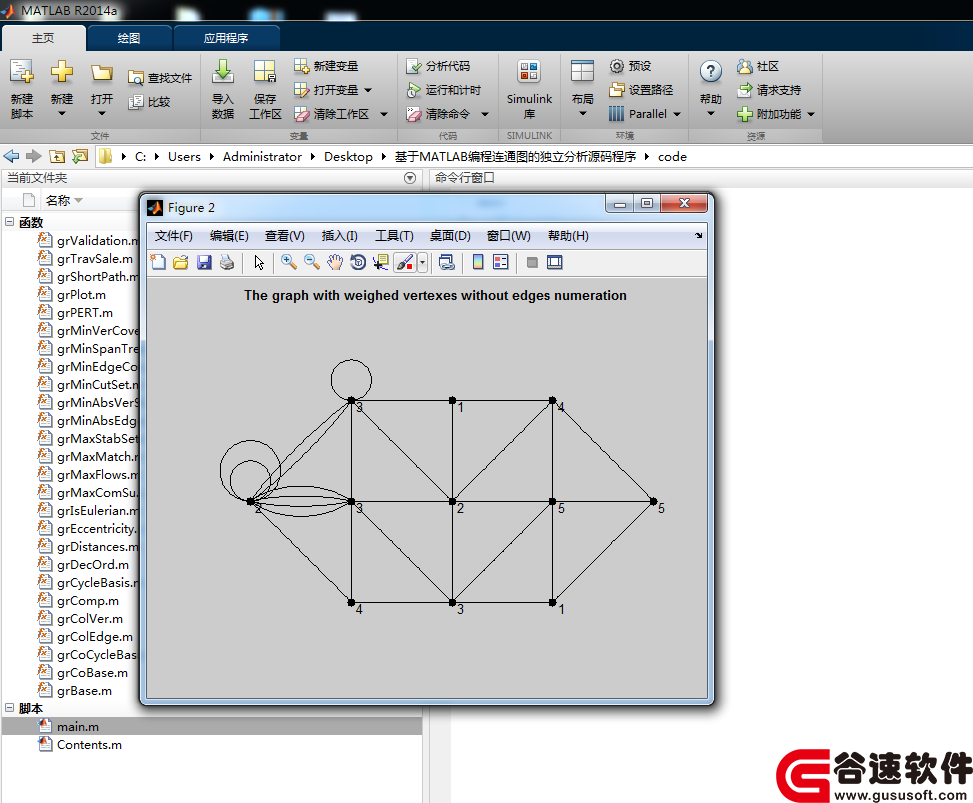Select grPERT.m in file list

pos(85,313)
